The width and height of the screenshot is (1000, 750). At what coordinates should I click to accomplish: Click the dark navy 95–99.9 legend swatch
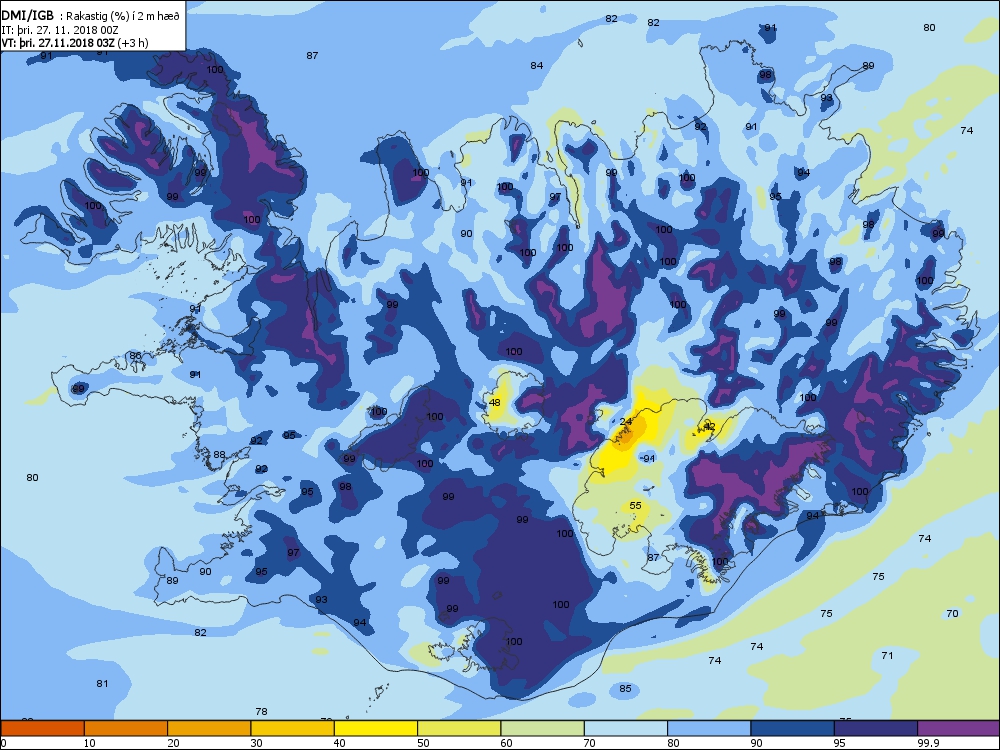pos(876,728)
